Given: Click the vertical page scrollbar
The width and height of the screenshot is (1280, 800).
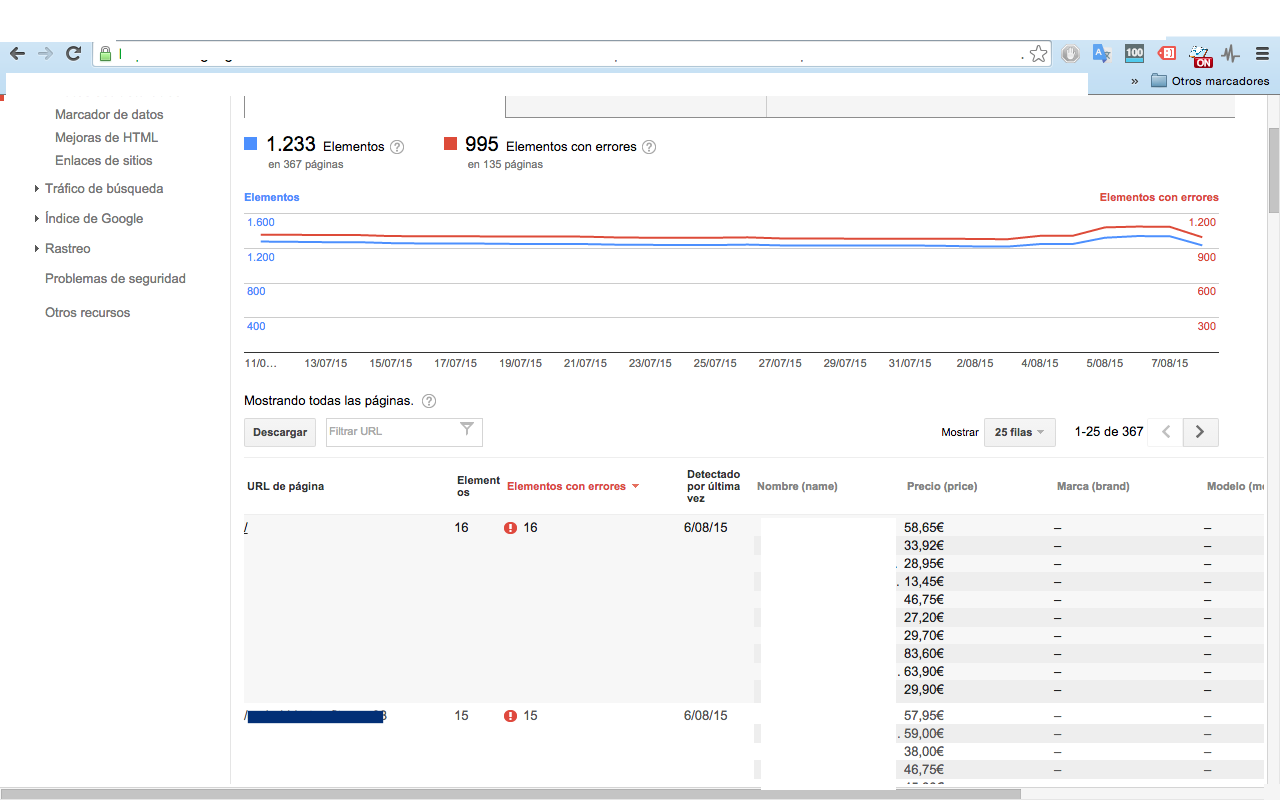Looking at the screenshot, I should click(x=1273, y=170).
